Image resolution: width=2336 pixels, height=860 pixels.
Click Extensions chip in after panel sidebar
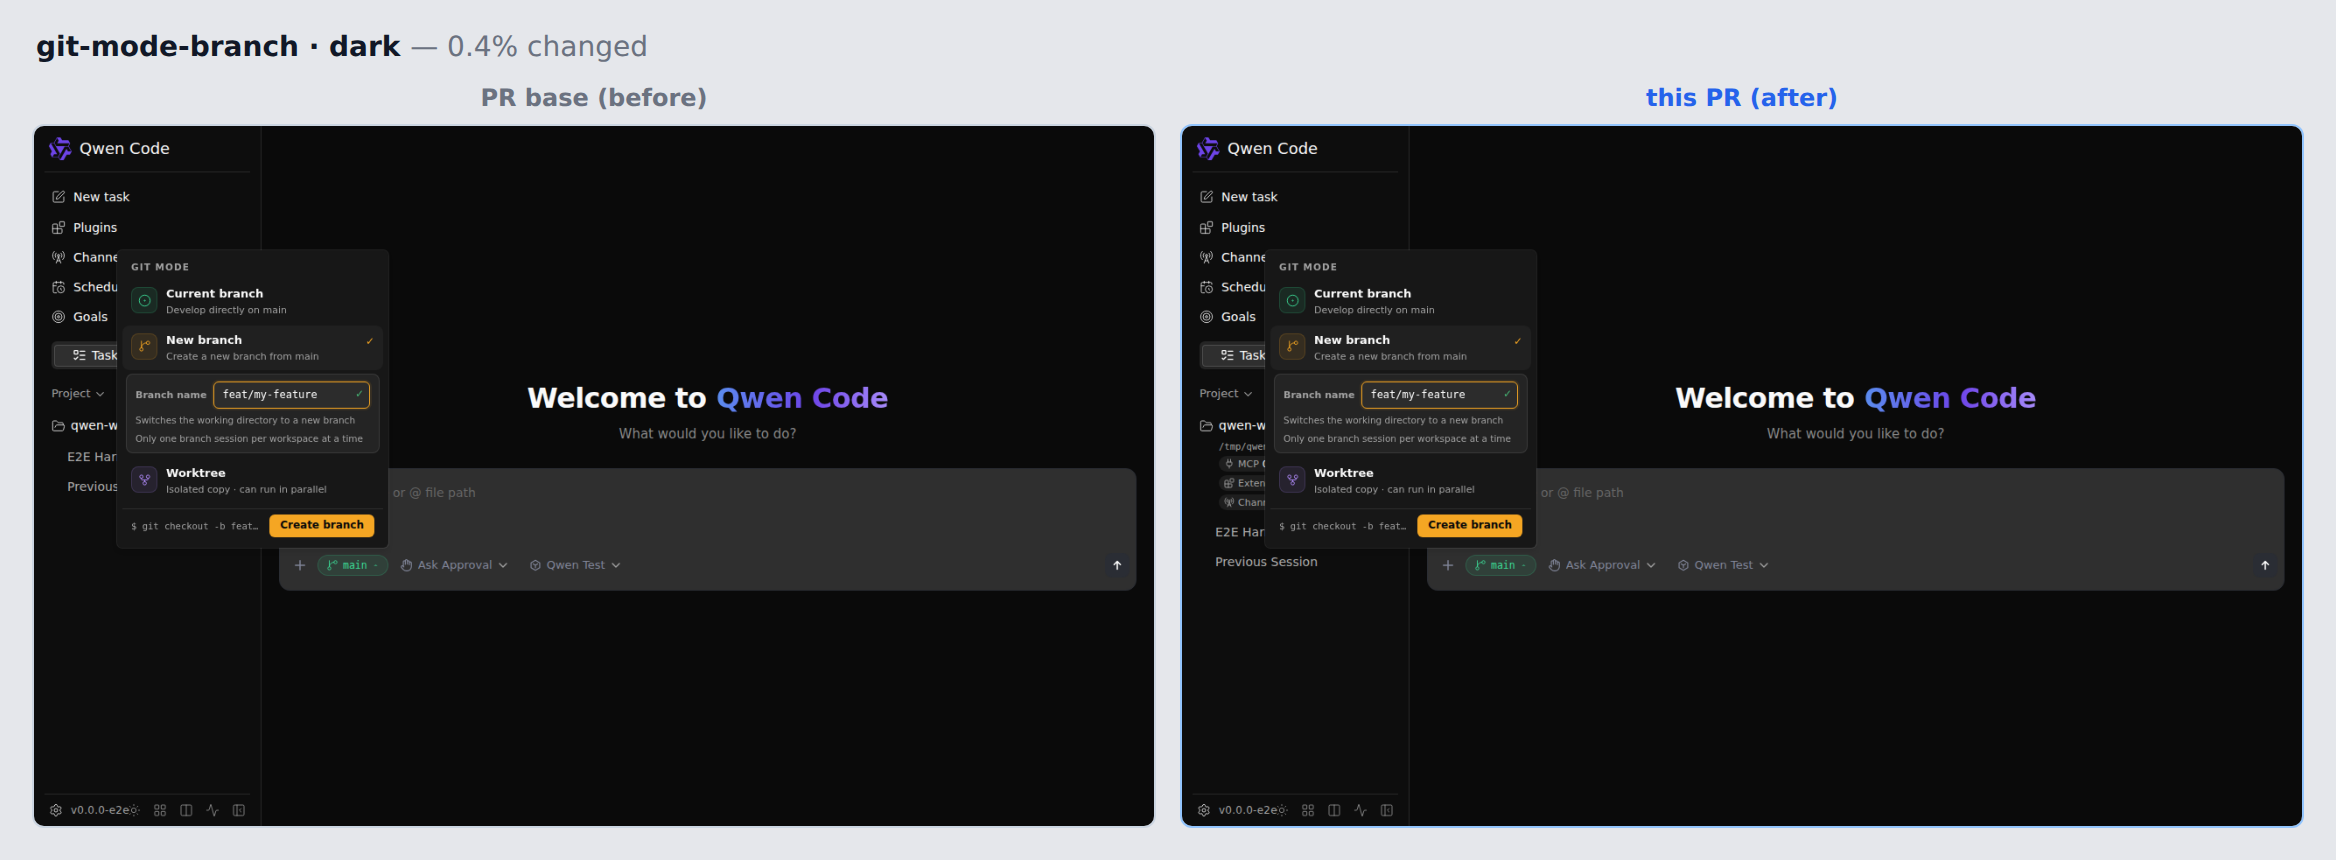1243,483
